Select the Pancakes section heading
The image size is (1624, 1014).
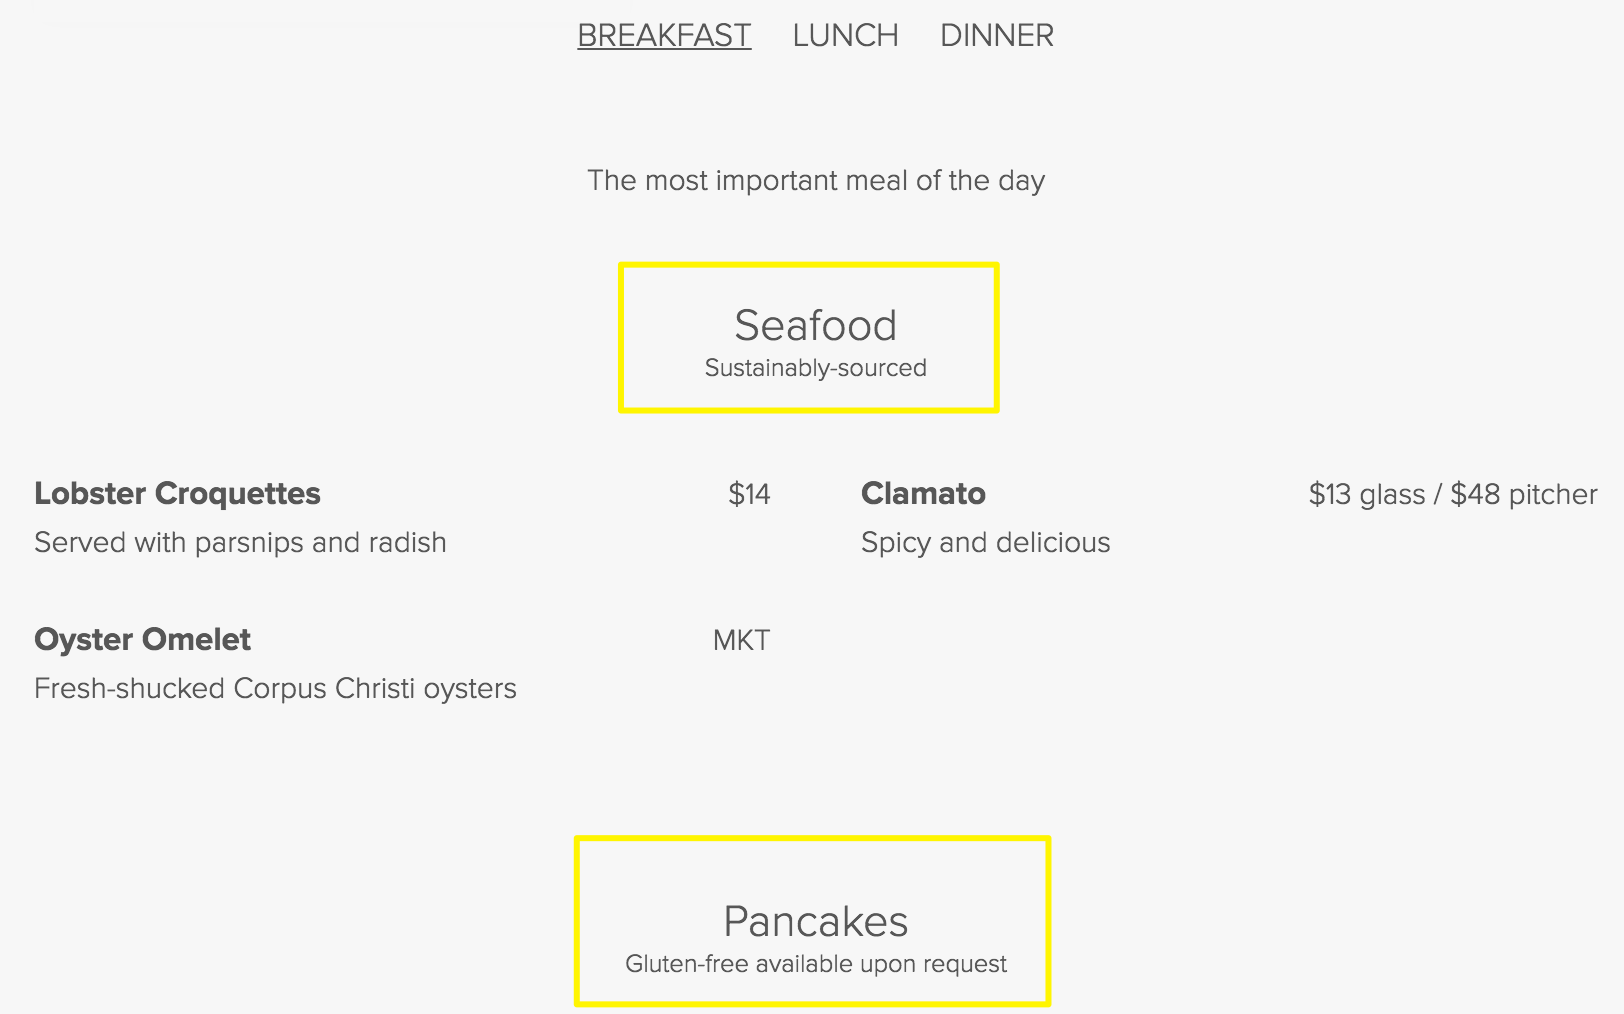(815, 921)
